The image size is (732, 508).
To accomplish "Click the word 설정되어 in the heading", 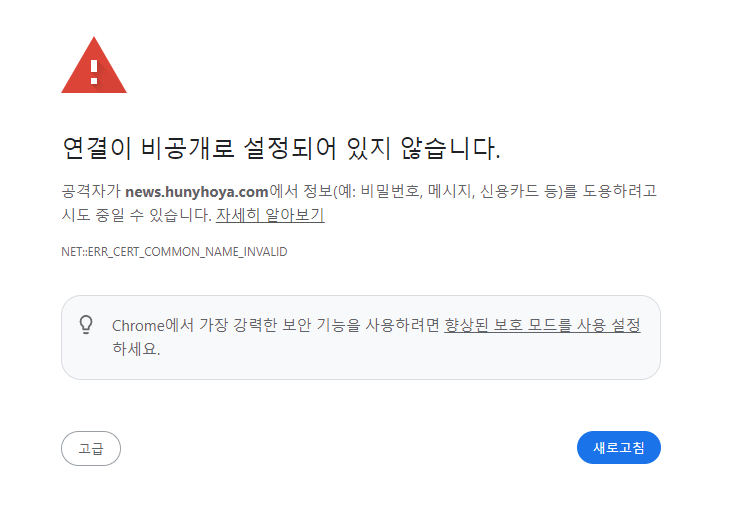I will click(290, 148).
